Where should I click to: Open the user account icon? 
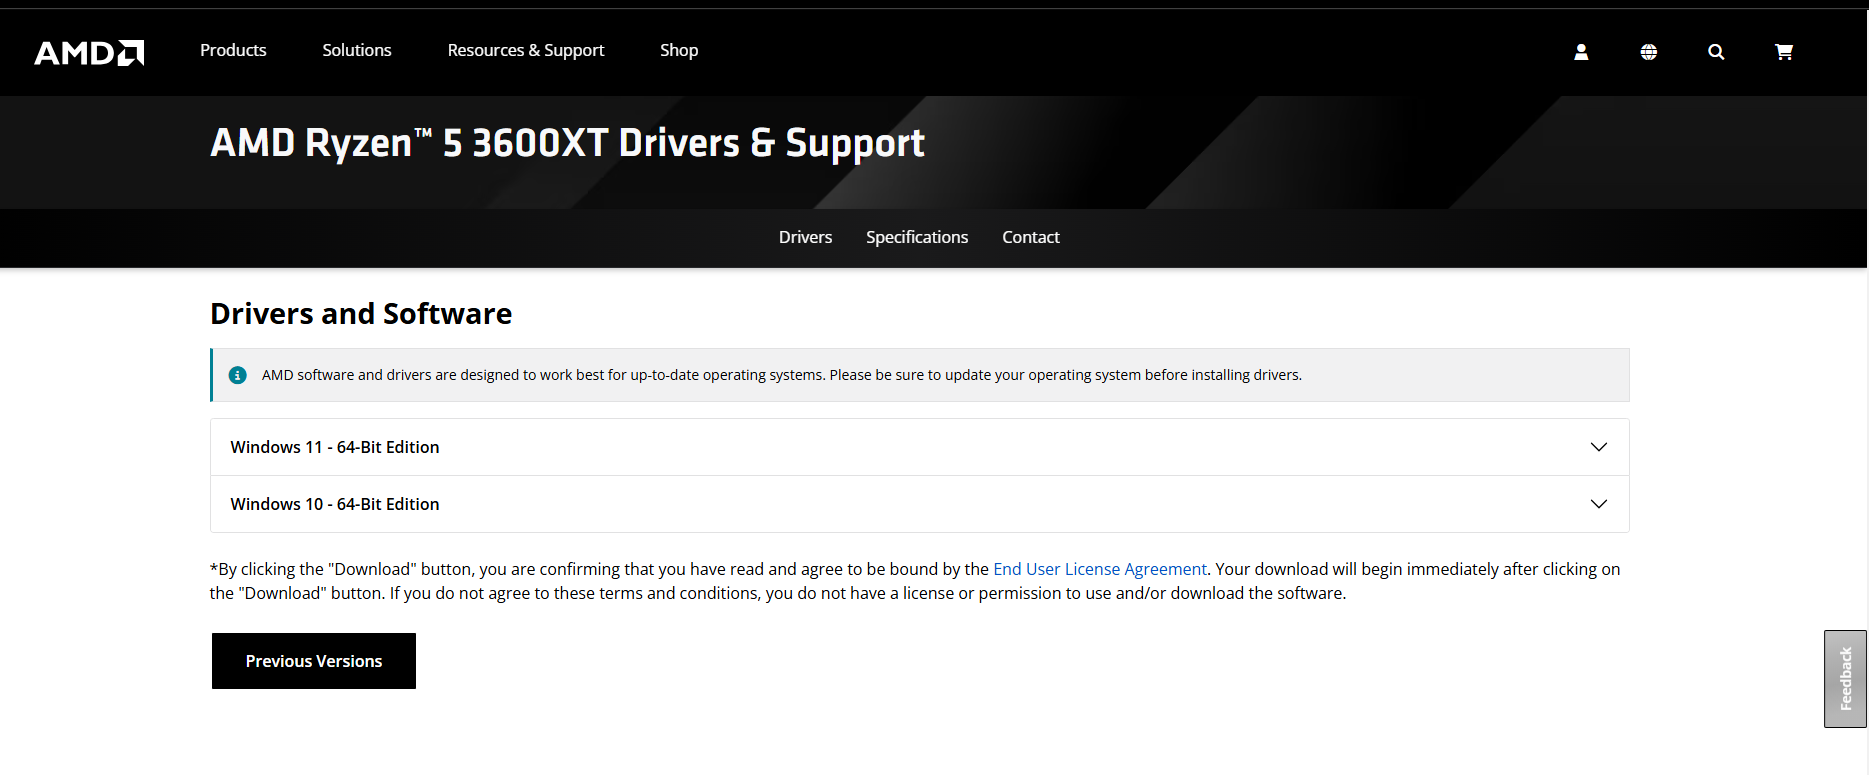click(1581, 52)
